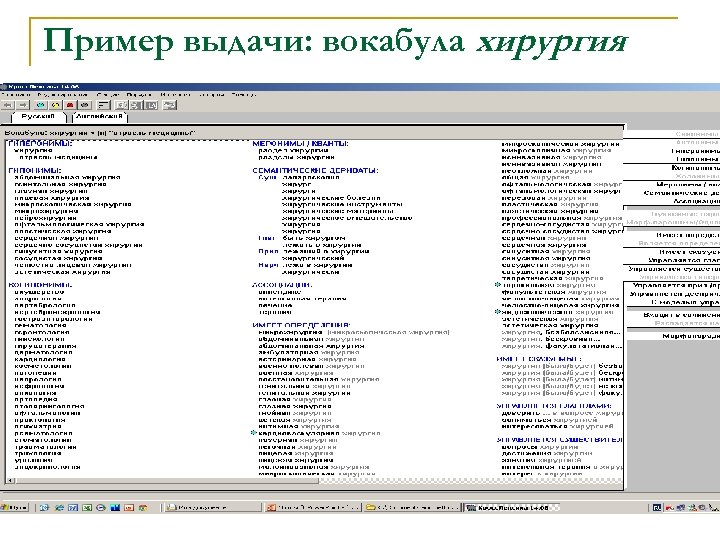
Task: Select Имеет определения in the right panel
Action: point(688,235)
